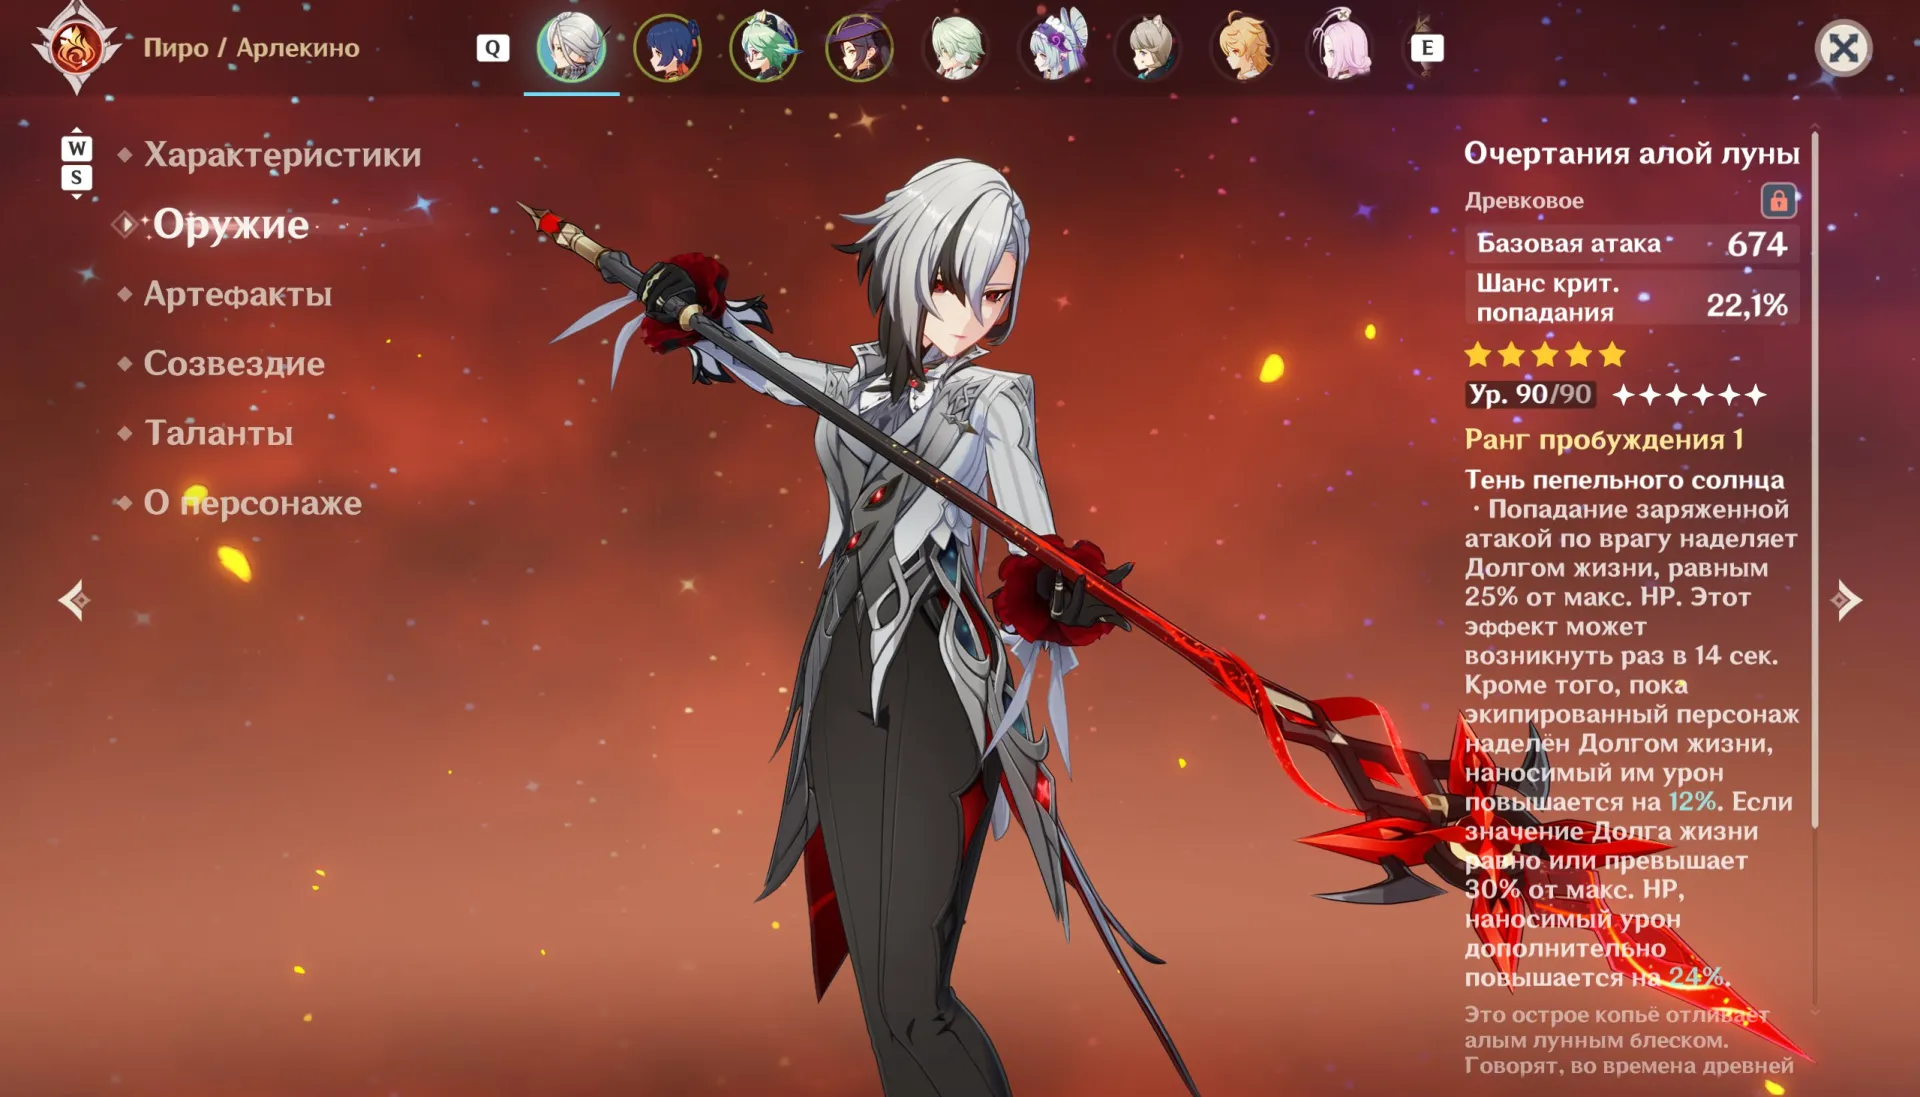
Task: Close the character screen with the X button
Action: 1843,48
